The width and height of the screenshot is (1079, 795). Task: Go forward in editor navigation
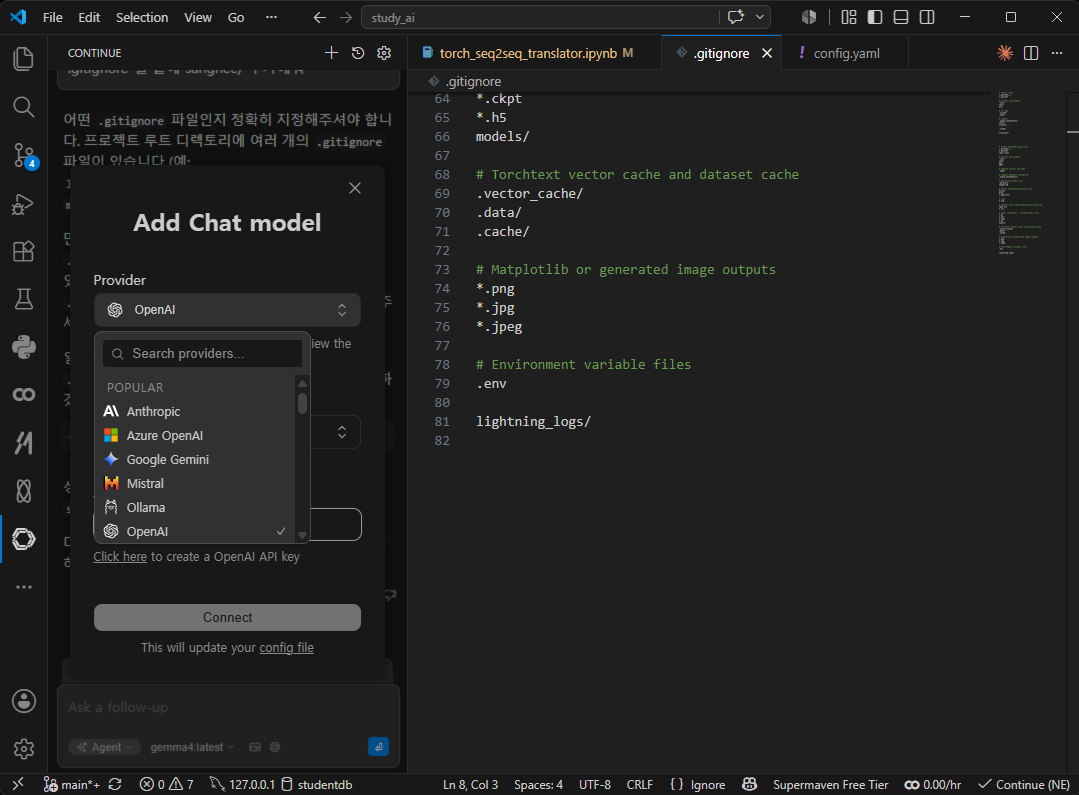tap(345, 18)
